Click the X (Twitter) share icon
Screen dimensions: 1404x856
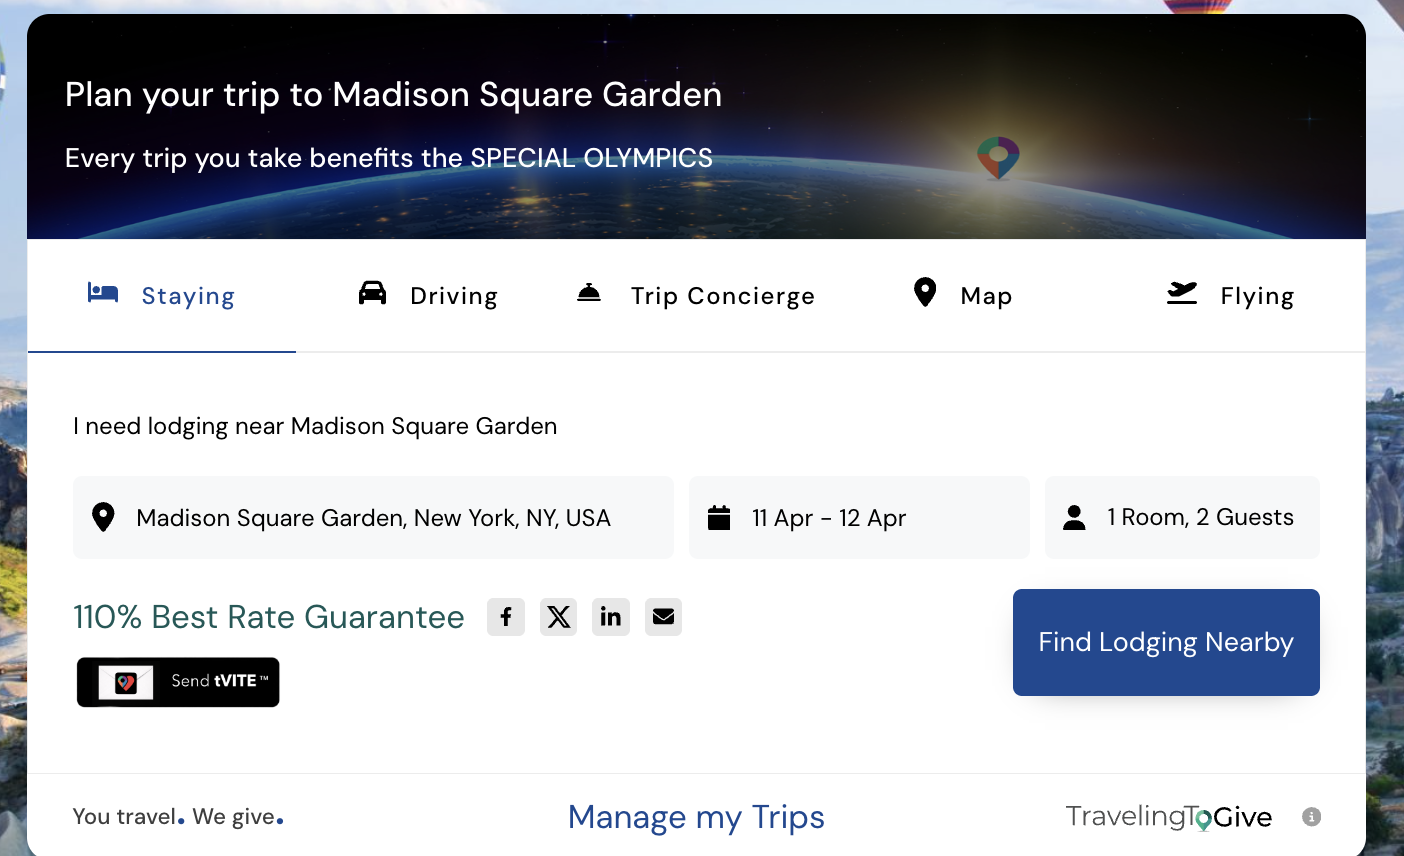559,617
